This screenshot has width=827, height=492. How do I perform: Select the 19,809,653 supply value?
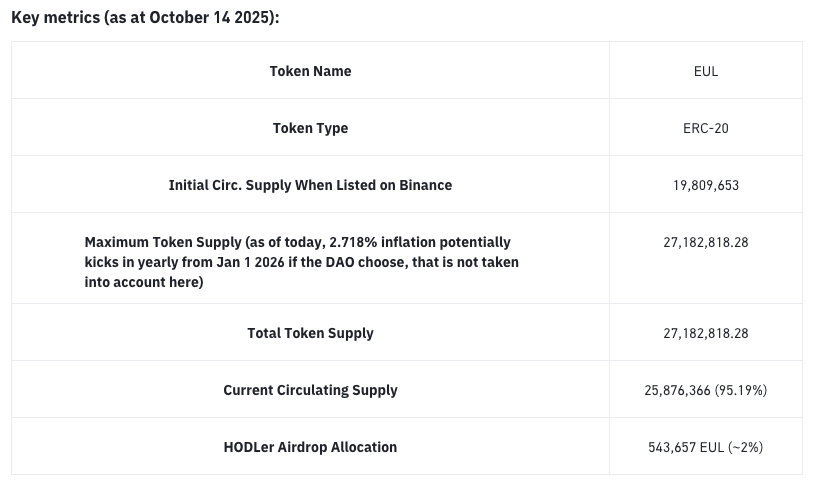coord(705,185)
